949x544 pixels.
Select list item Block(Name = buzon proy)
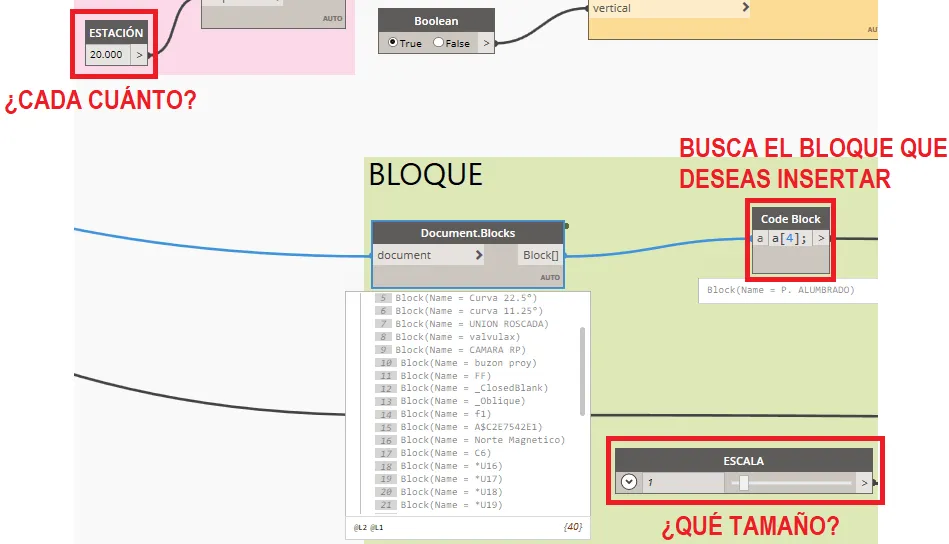pyautogui.click(x=468, y=362)
